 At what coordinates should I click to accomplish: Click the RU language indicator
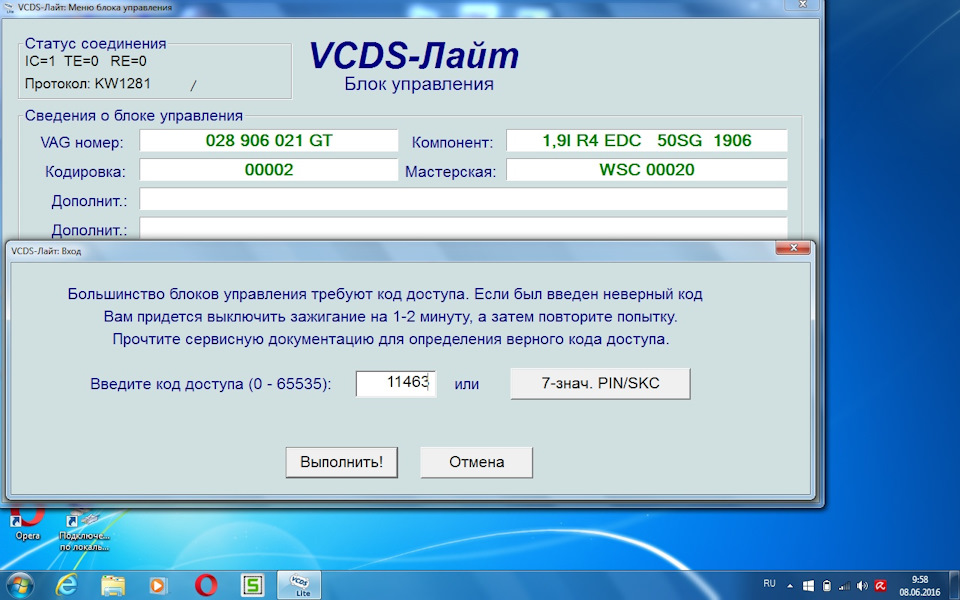click(x=770, y=583)
